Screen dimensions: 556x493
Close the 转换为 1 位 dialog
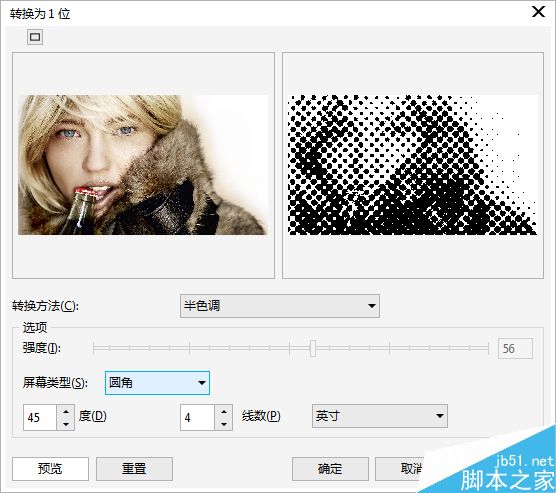click(538, 12)
